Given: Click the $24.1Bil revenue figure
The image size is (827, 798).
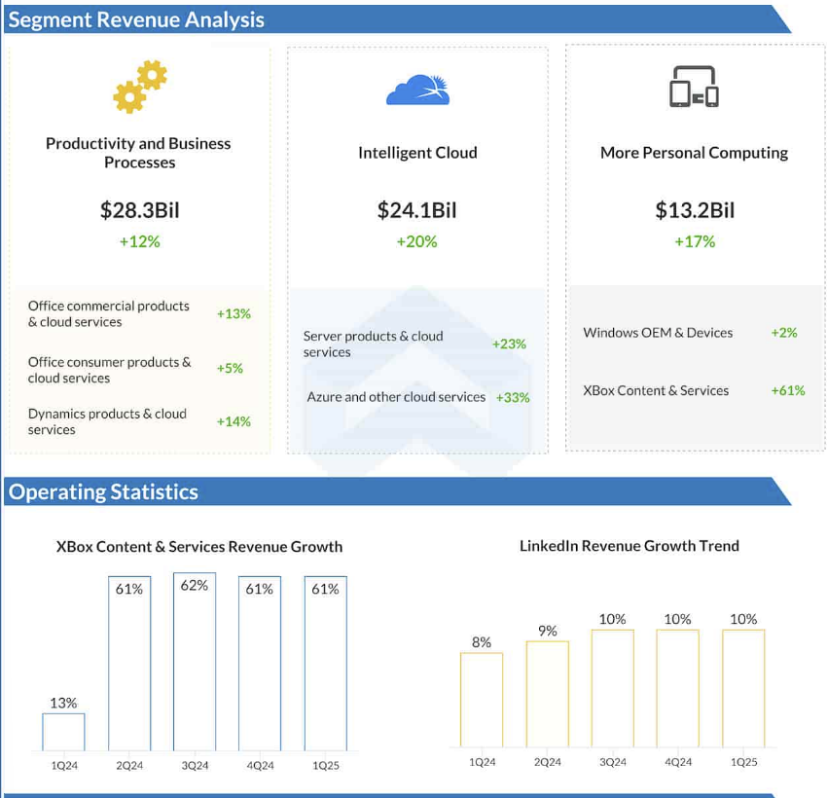Looking at the screenshot, I should tap(417, 210).
